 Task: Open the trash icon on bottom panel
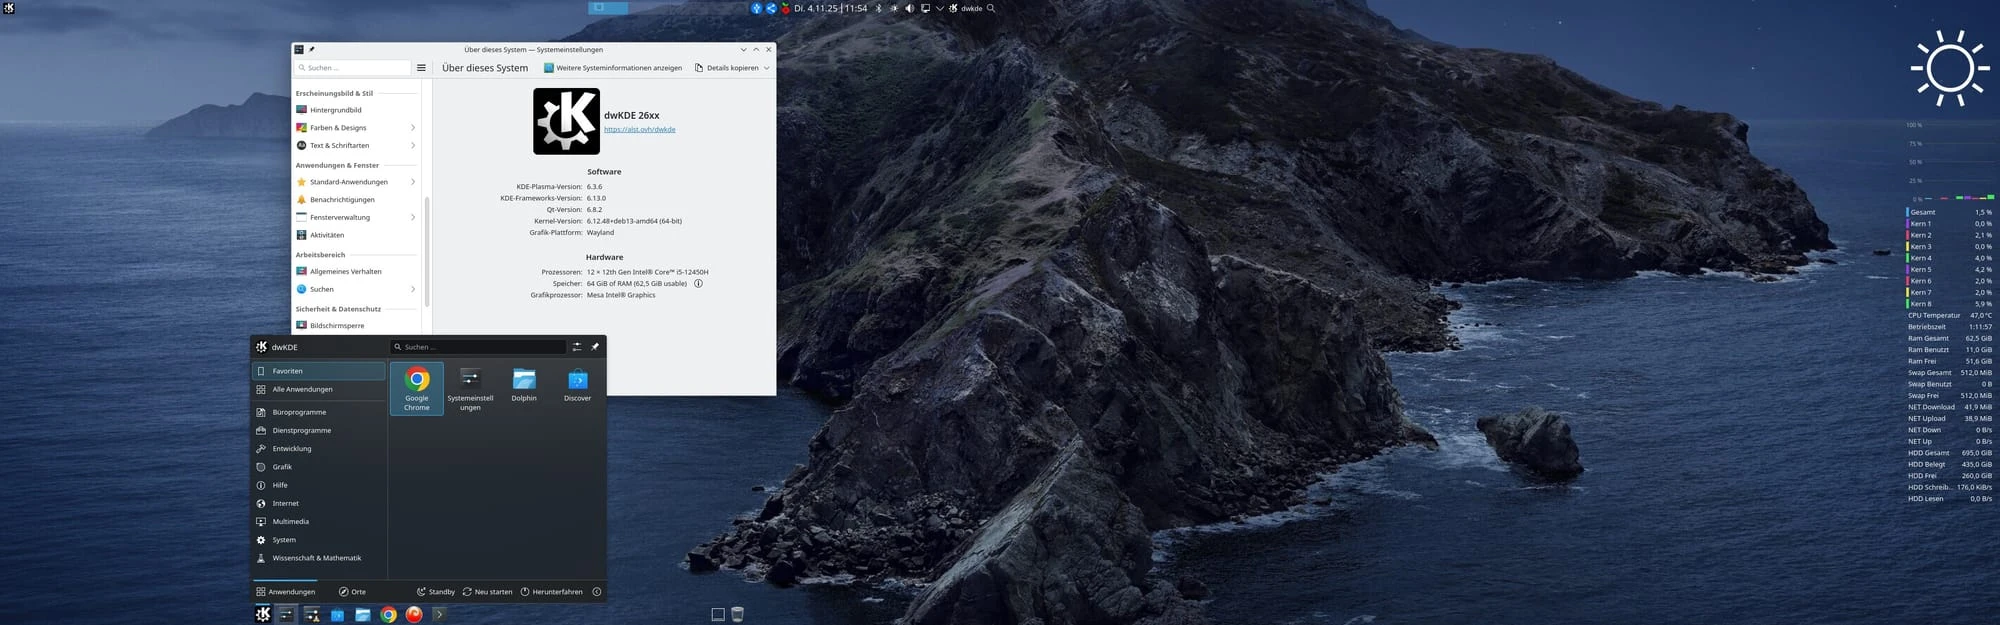737,614
